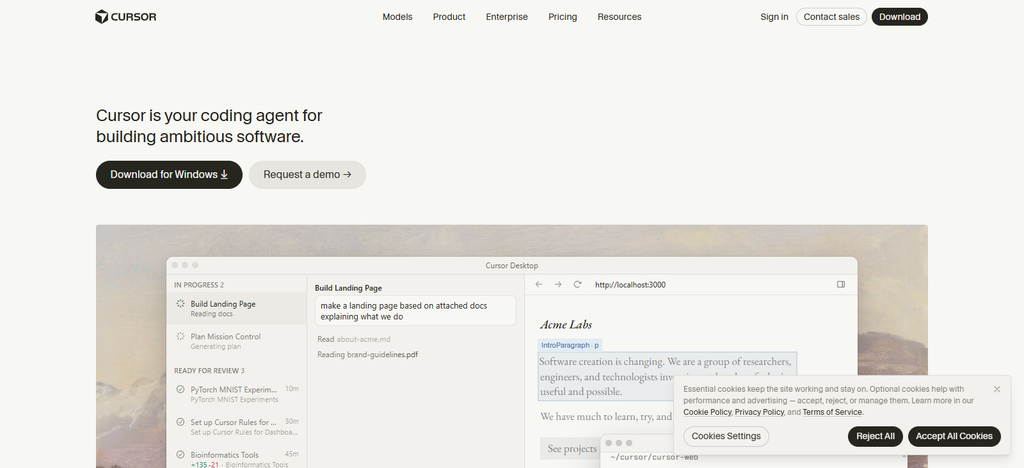The image size is (1024, 468).
Task: Click the READY FOR REVIEW 3 section header
Action: (x=209, y=371)
